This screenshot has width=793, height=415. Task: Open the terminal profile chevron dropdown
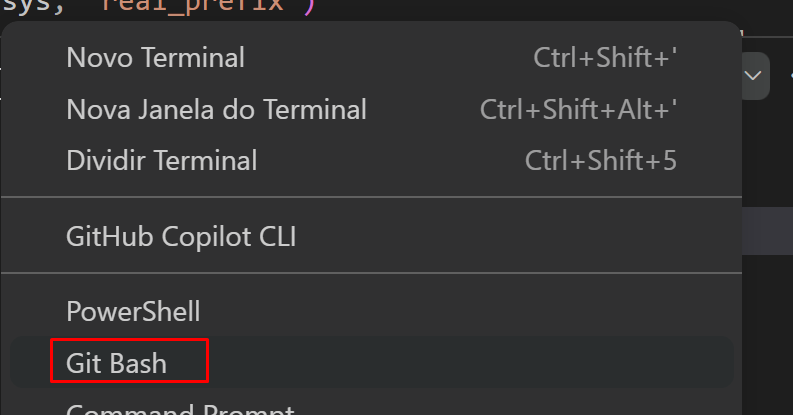(x=754, y=75)
